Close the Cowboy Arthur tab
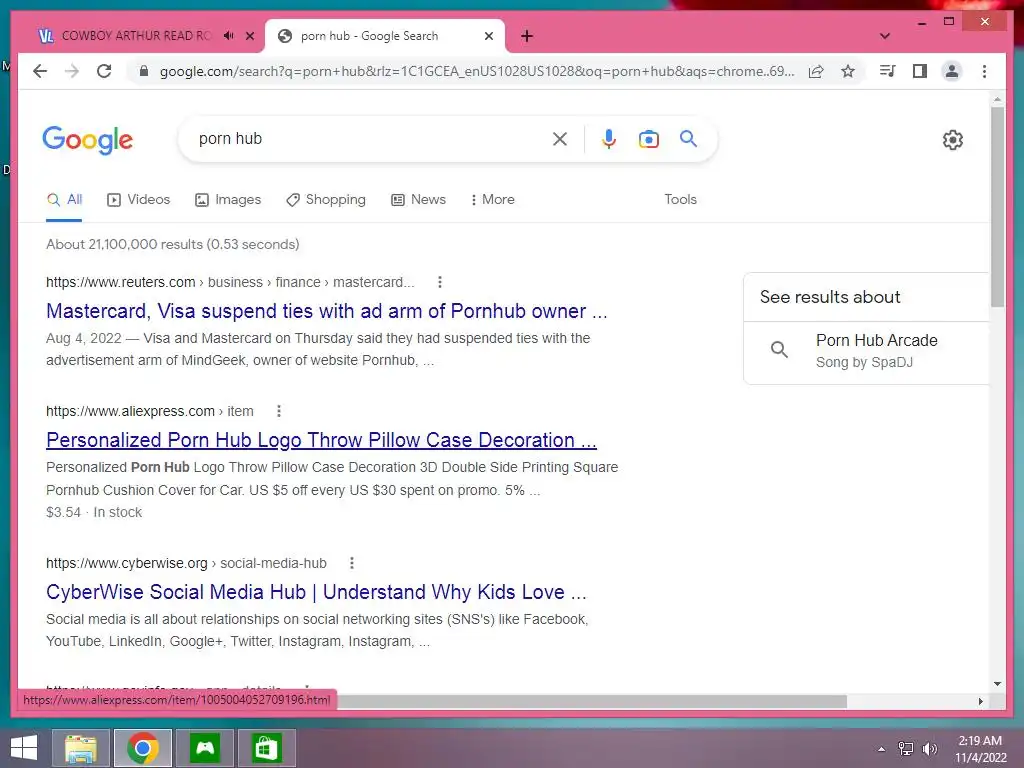 coord(249,36)
